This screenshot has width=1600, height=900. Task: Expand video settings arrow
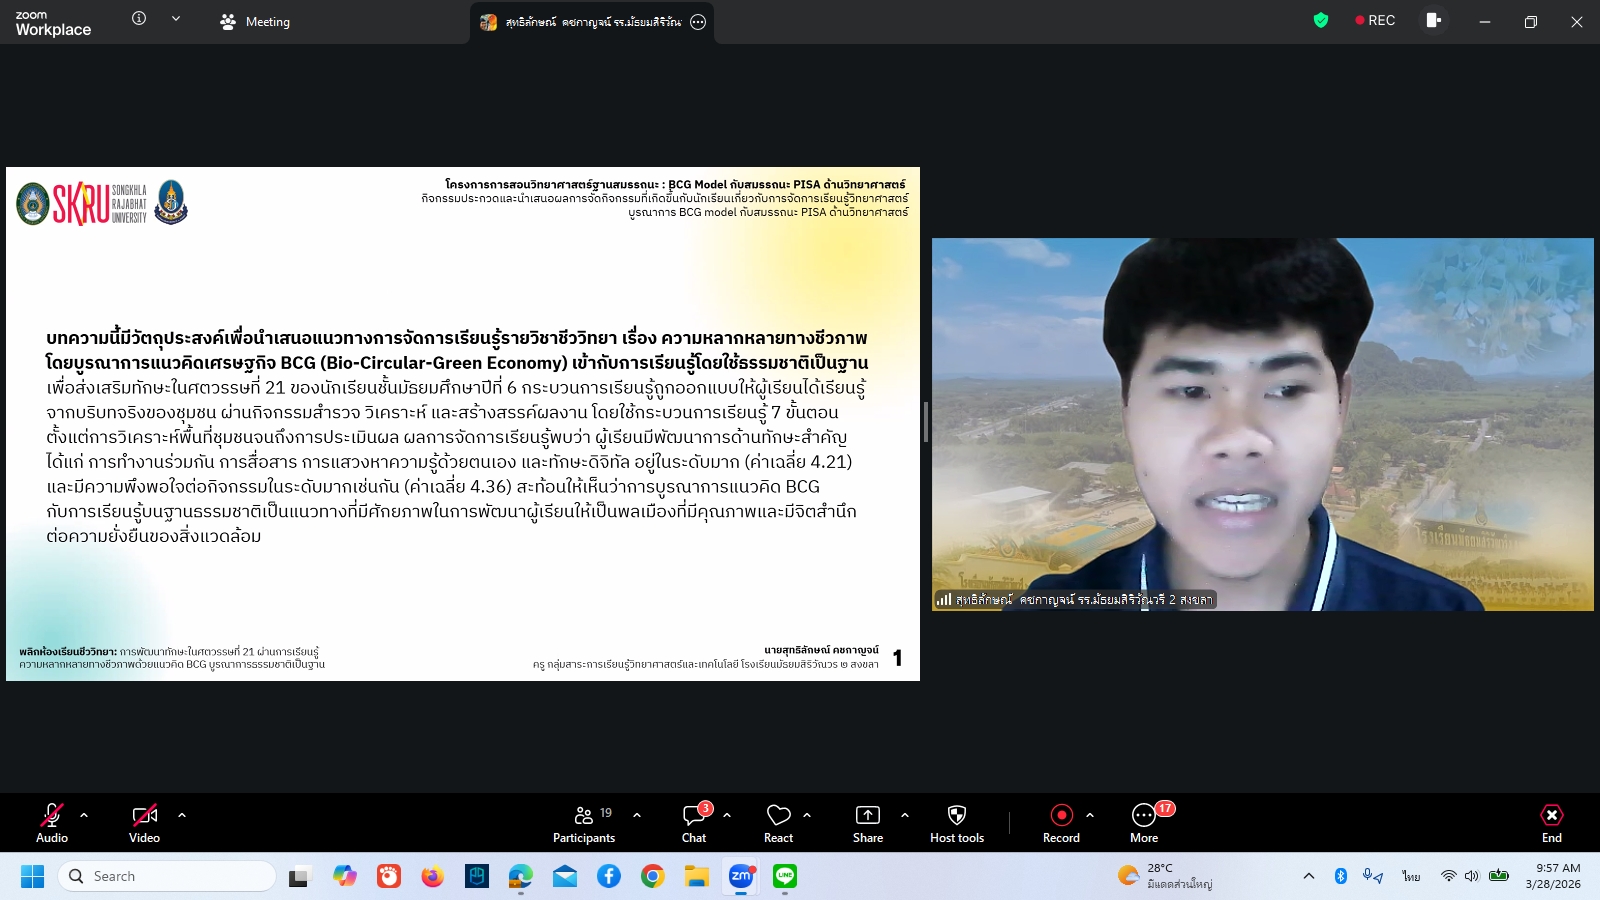(x=182, y=815)
